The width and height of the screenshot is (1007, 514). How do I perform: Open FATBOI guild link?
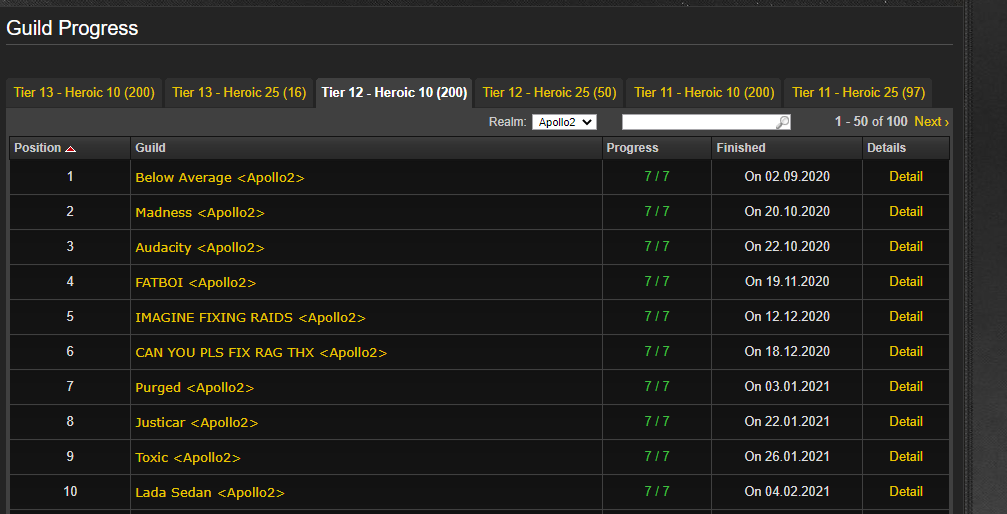pos(195,282)
